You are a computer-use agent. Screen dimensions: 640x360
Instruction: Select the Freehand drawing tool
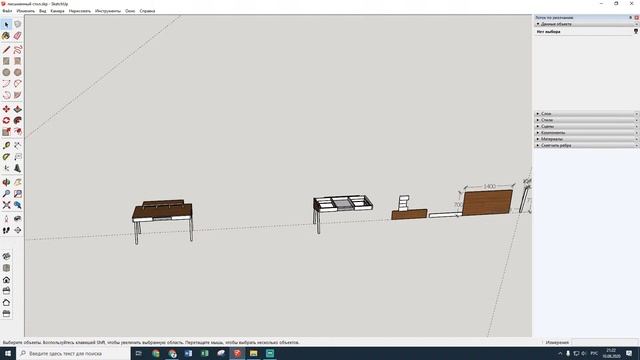[18, 50]
